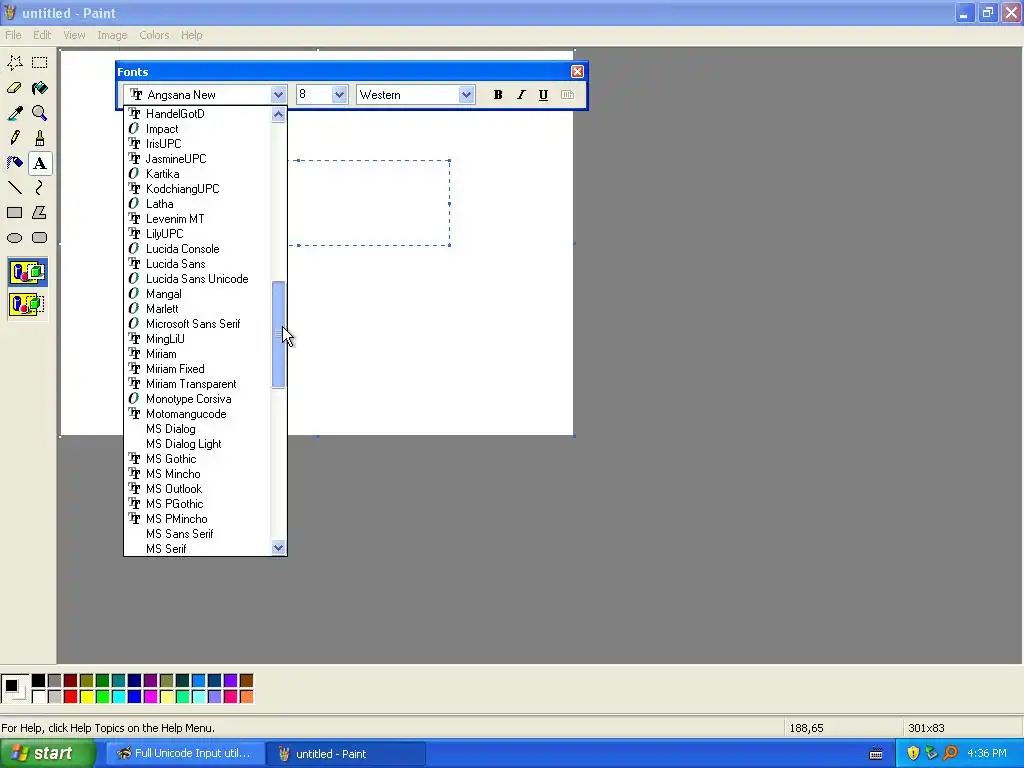Choose Microsoft Sans Serif font
Viewport: 1024px width, 768px height.
(x=197, y=324)
